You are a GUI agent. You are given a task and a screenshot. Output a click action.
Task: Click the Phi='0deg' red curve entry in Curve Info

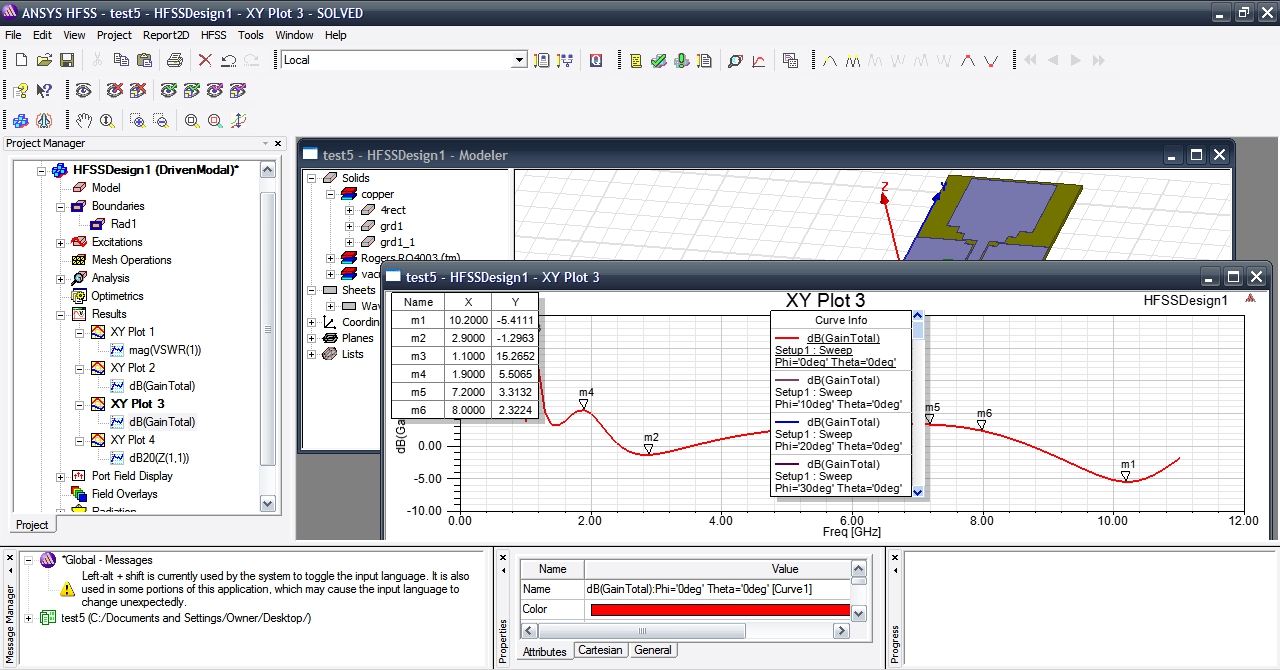click(x=841, y=350)
